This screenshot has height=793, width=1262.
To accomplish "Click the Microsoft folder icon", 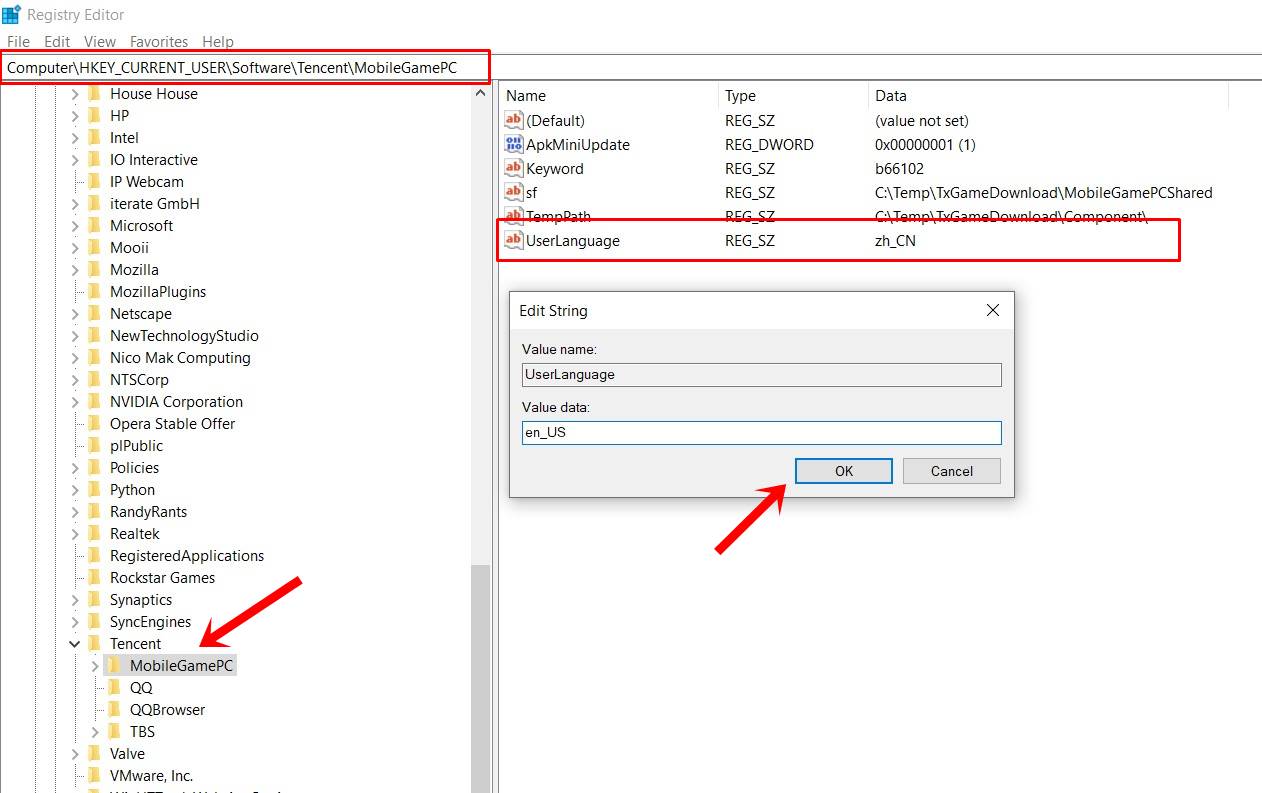I will click(95, 225).
